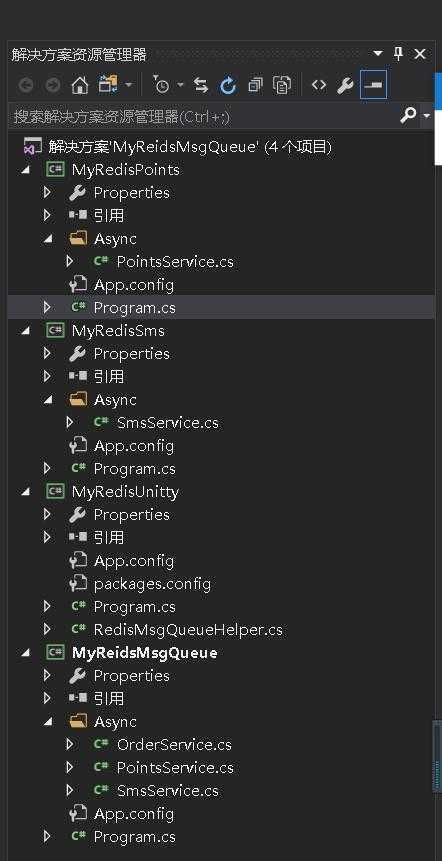Click Sync with Active Document arrows icon
Viewport: 442px width, 861px height.
point(201,85)
